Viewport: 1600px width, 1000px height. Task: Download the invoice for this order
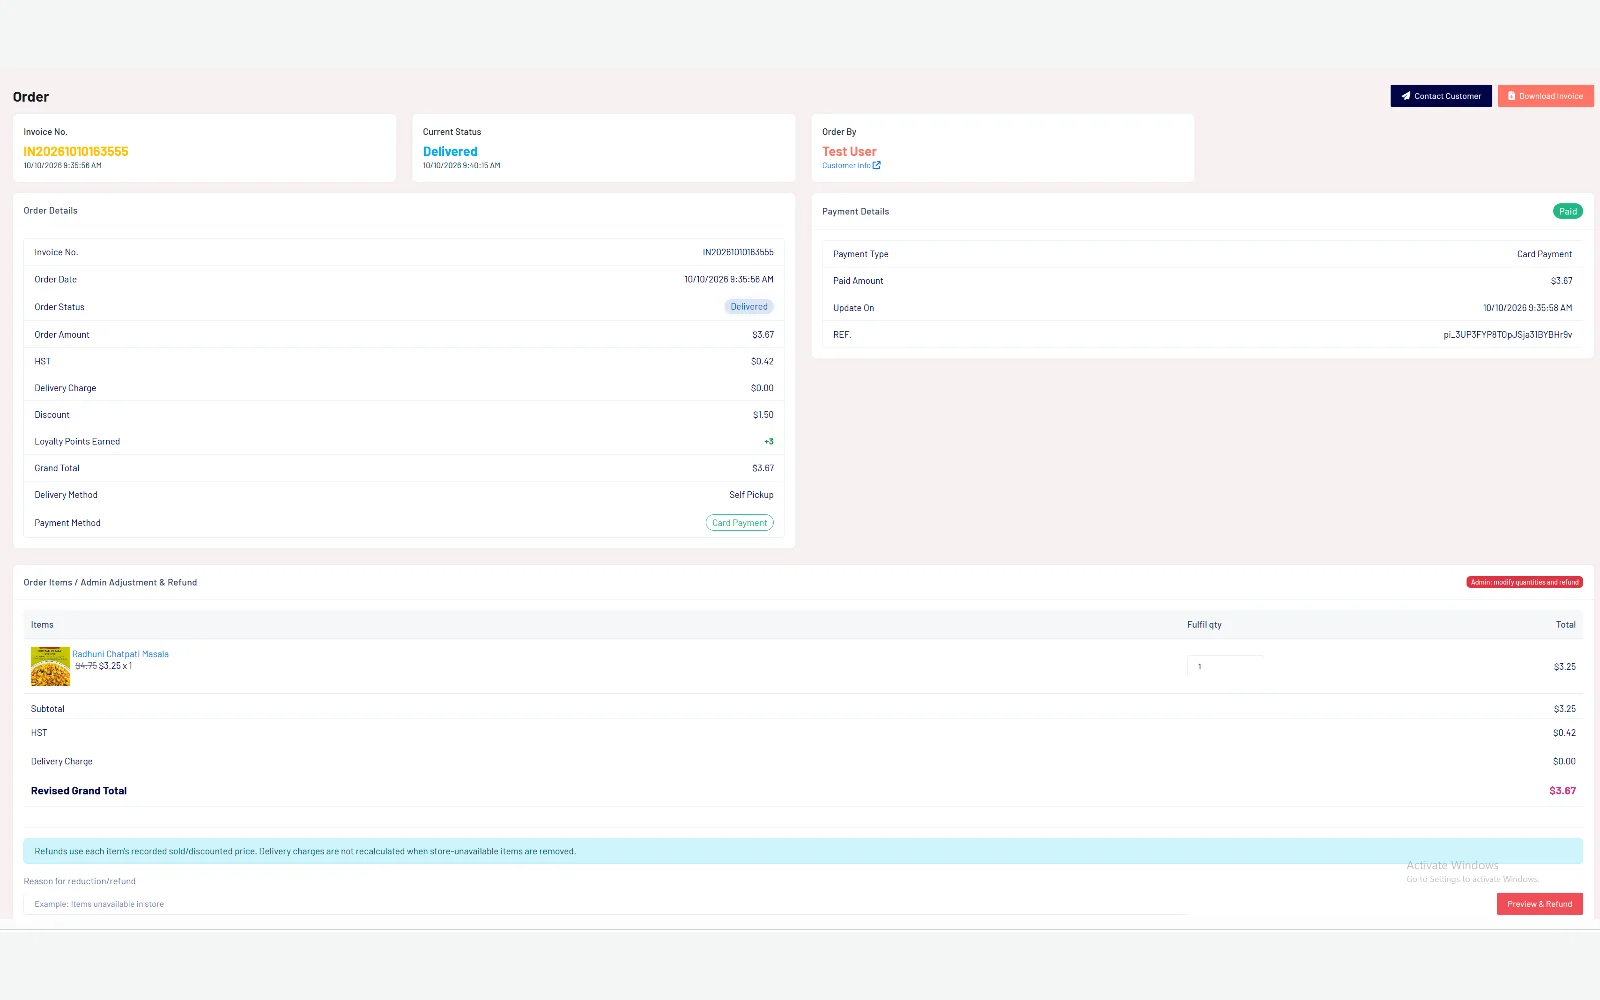1545,96
